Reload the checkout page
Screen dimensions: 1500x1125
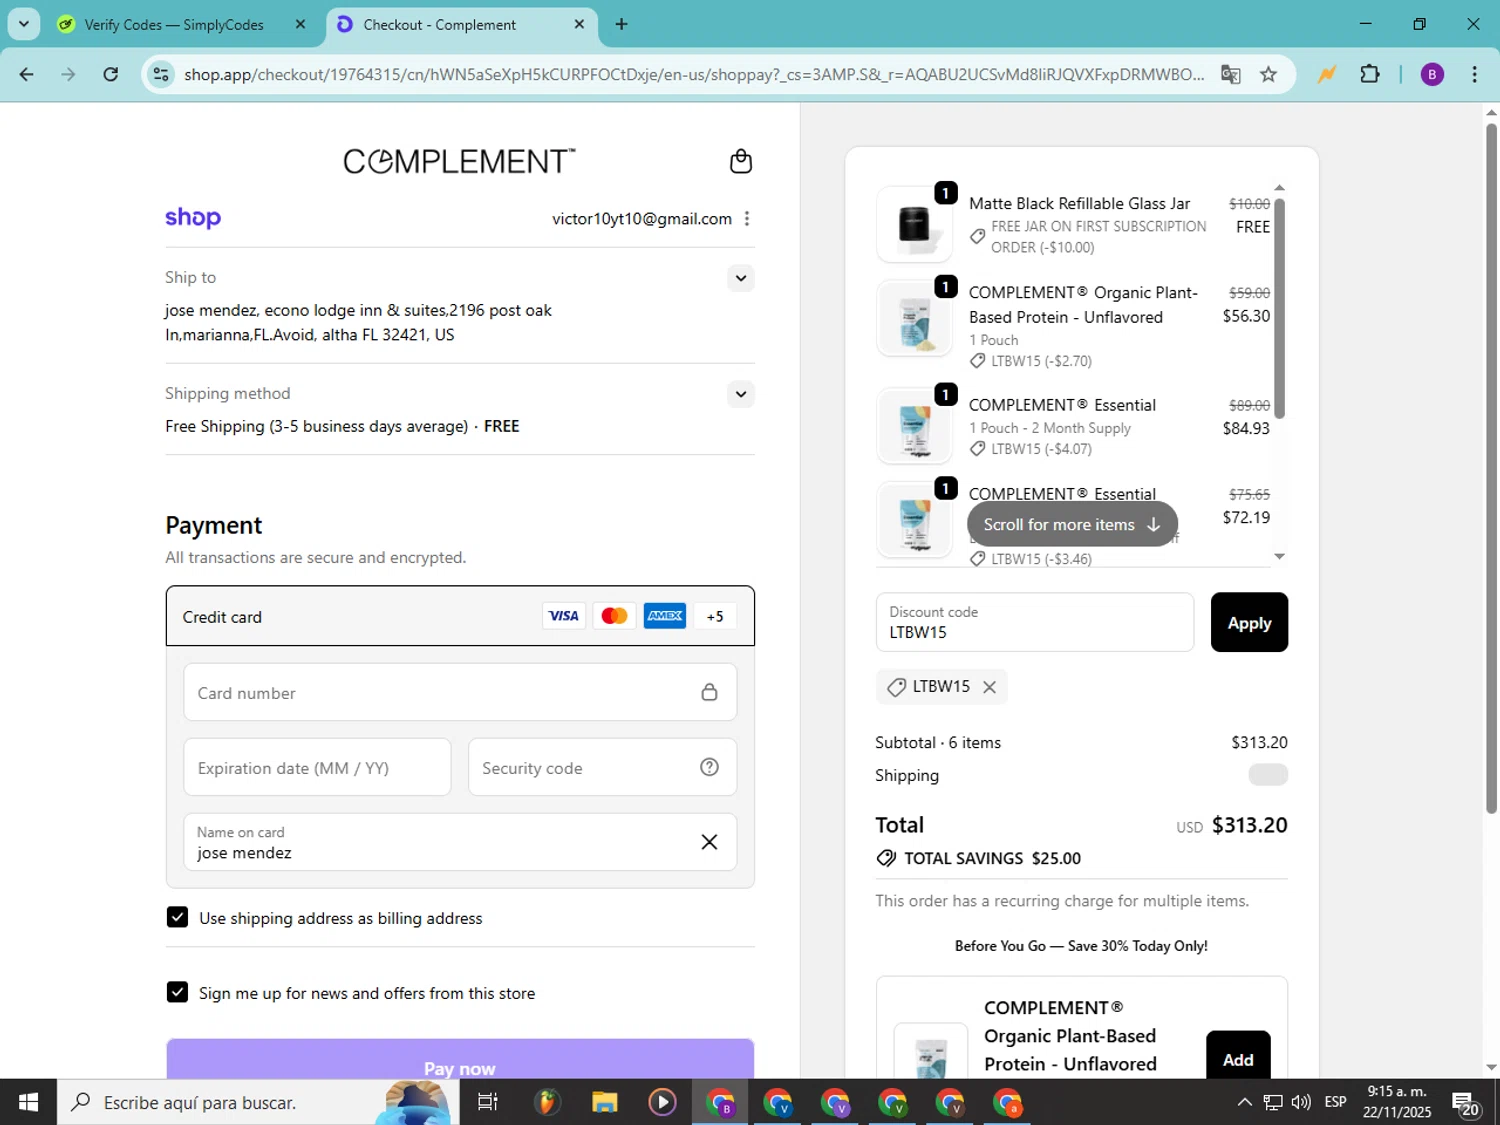click(111, 74)
